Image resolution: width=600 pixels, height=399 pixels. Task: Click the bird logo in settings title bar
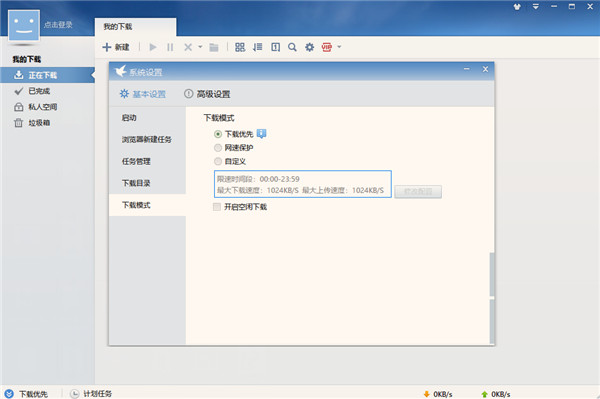point(121,71)
